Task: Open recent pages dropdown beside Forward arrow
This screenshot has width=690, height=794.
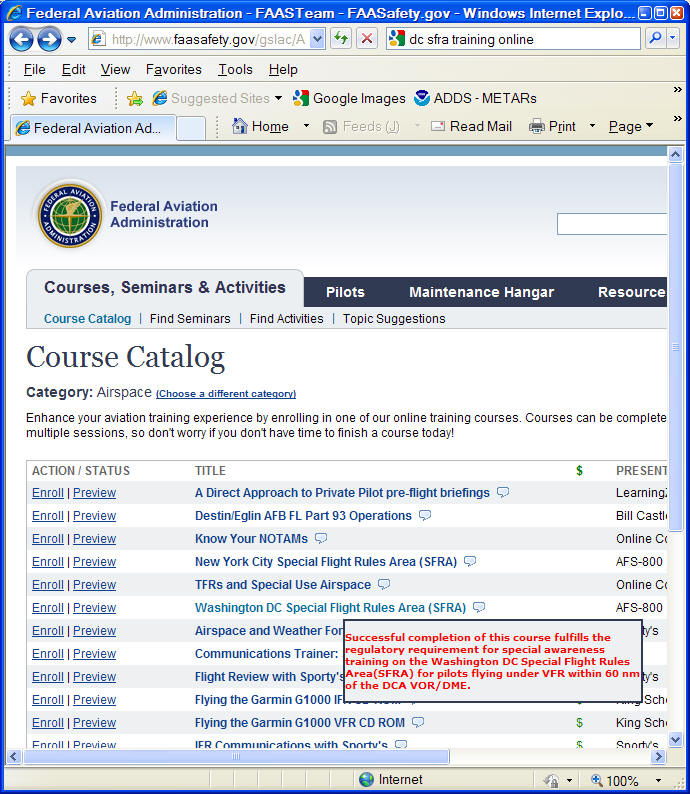Action: click(71, 39)
